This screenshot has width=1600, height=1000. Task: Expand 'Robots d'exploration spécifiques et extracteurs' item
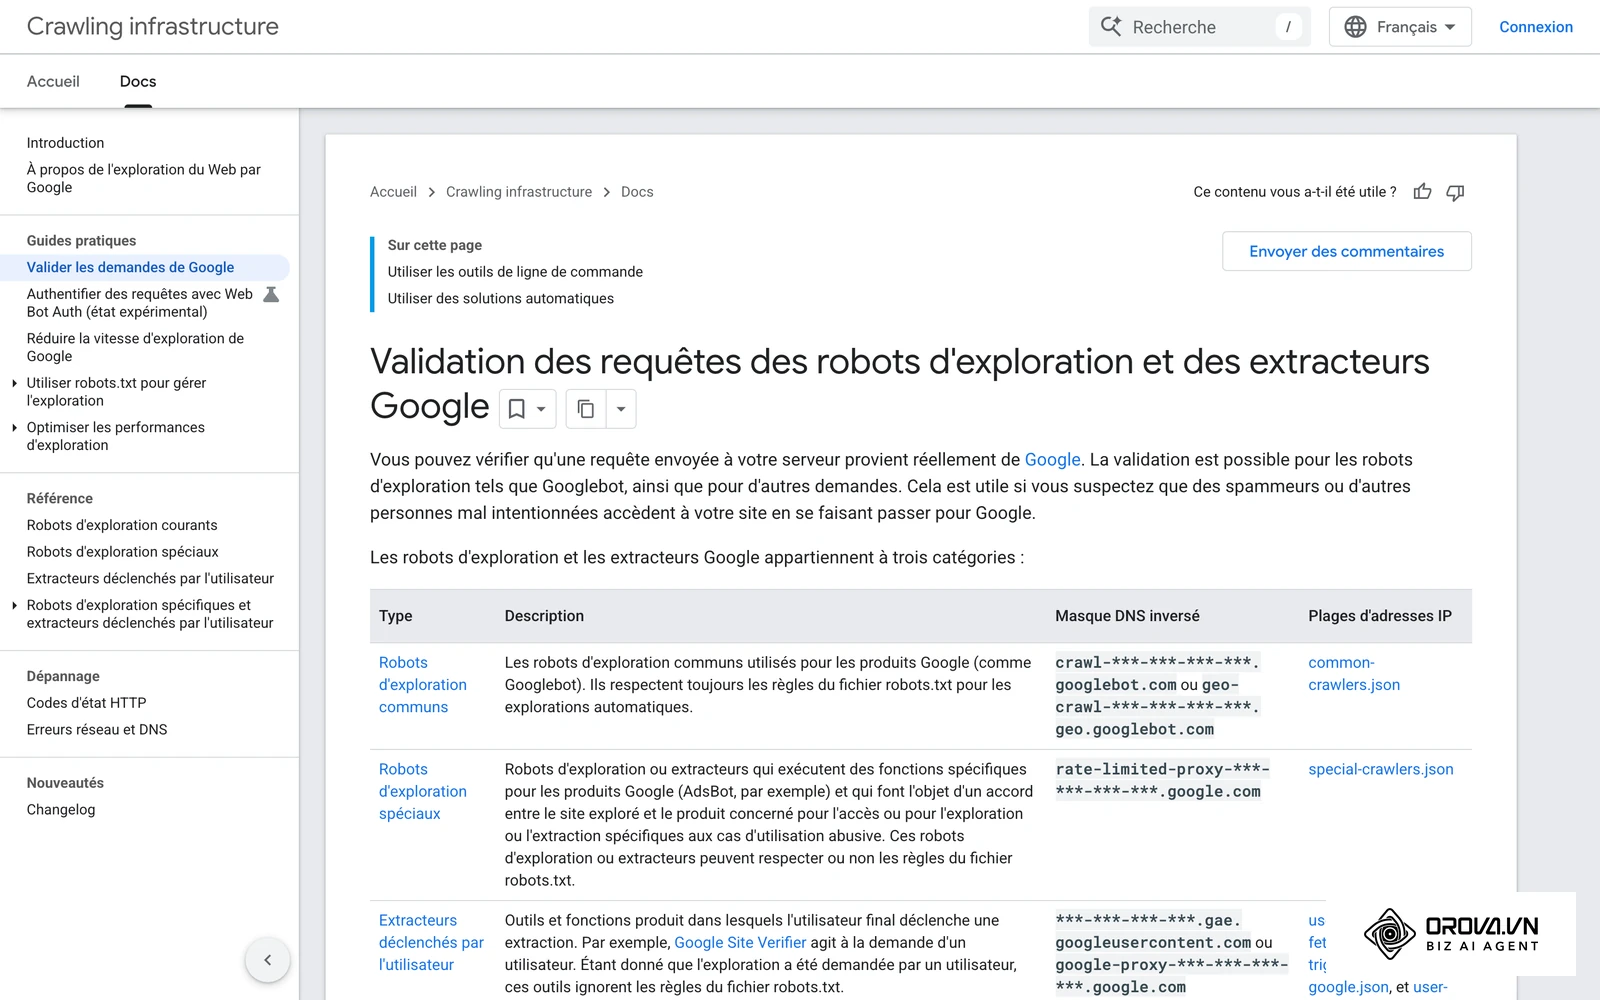pyautogui.click(x=14, y=605)
